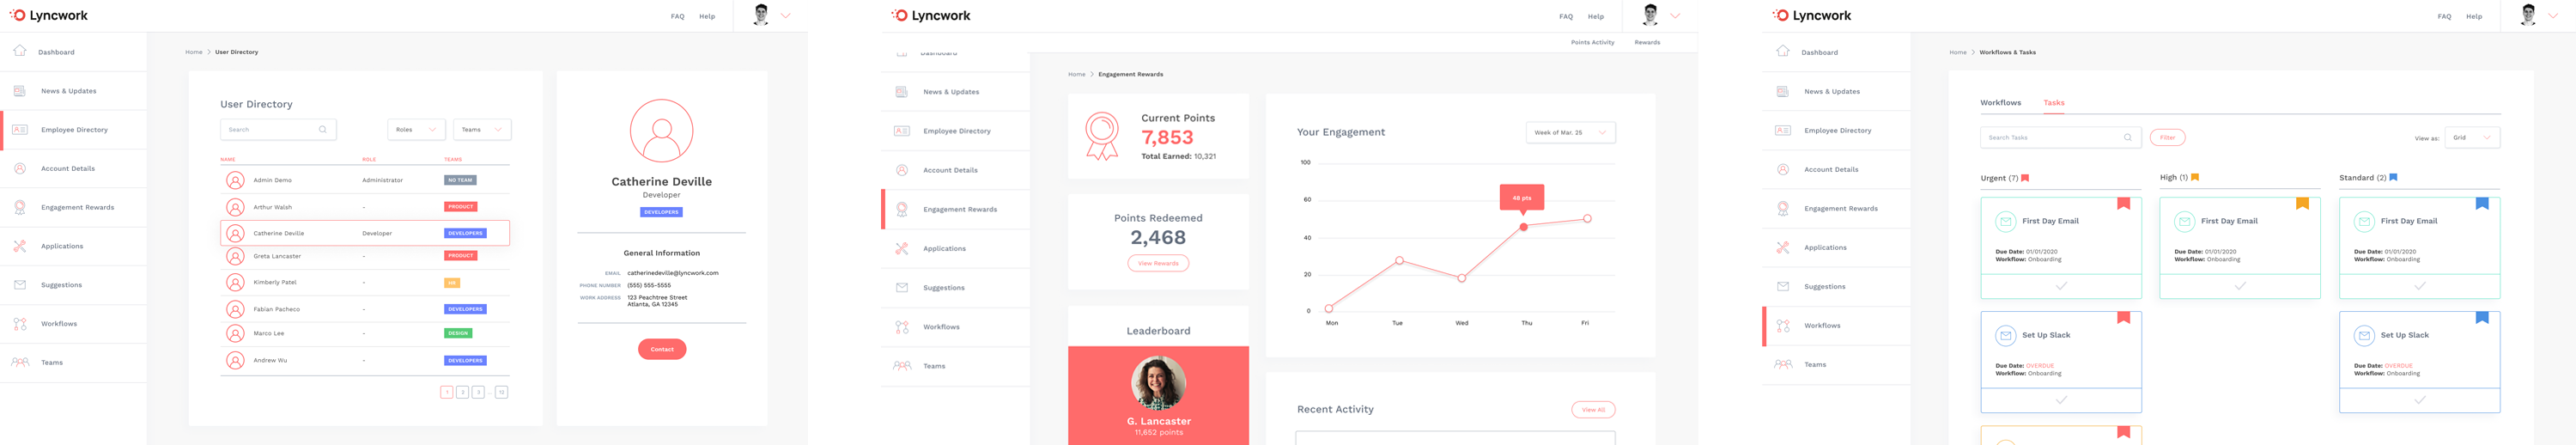Click the User Directory search field

tap(270, 130)
